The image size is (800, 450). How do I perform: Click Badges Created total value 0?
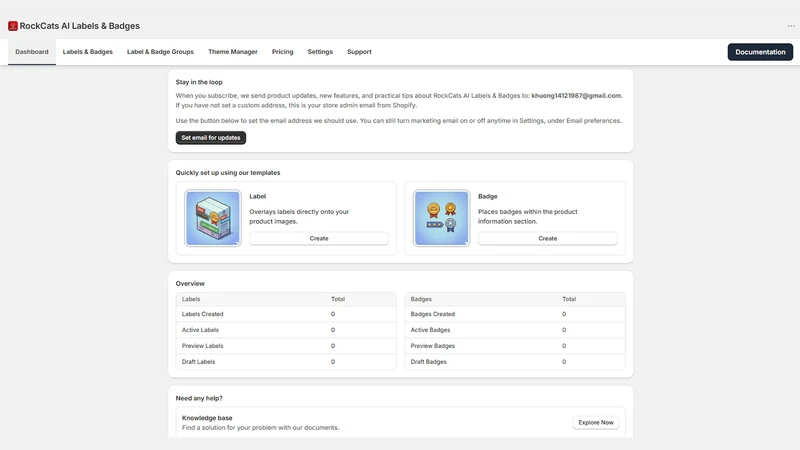coord(564,314)
